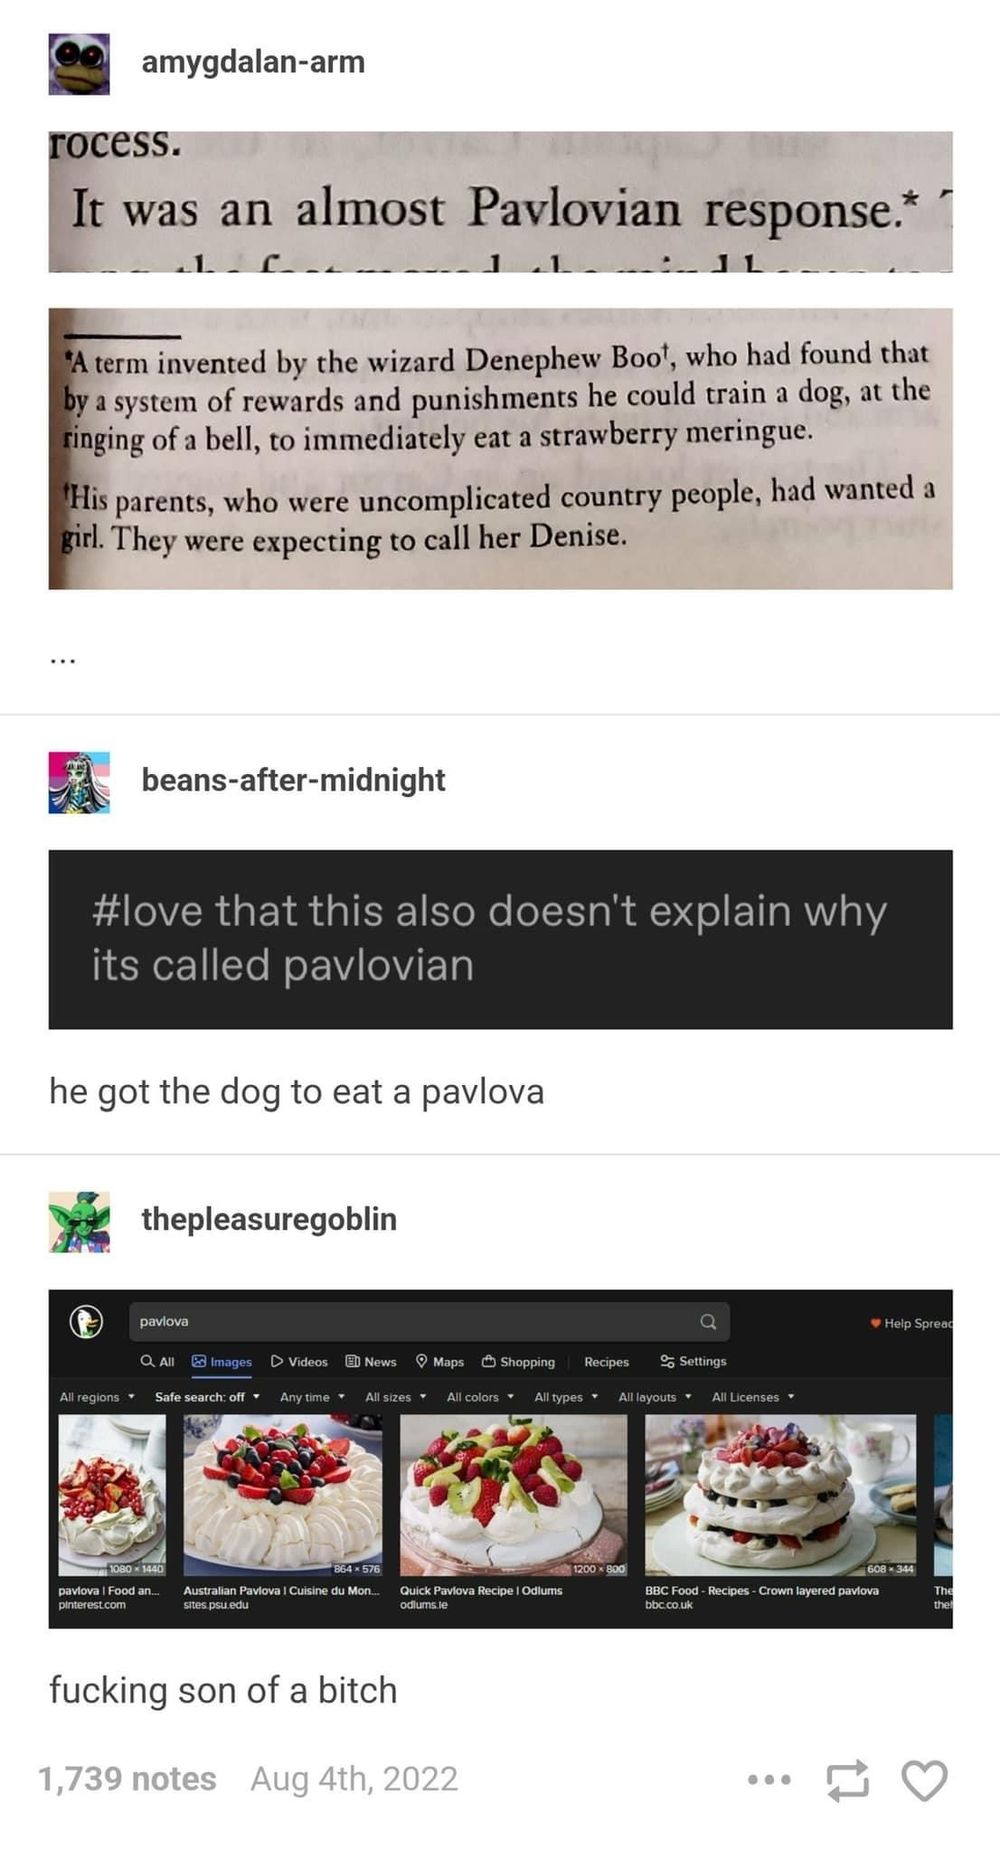Click the DuckDuckGo duck logo
This screenshot has height=1852, width=1000.
[86, 1322]
